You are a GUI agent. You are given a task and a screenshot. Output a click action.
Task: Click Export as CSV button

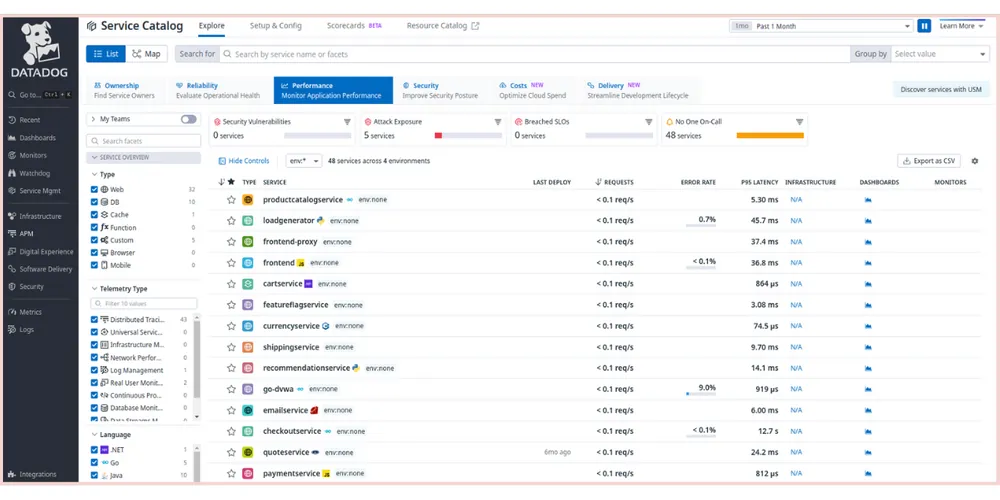929,161
